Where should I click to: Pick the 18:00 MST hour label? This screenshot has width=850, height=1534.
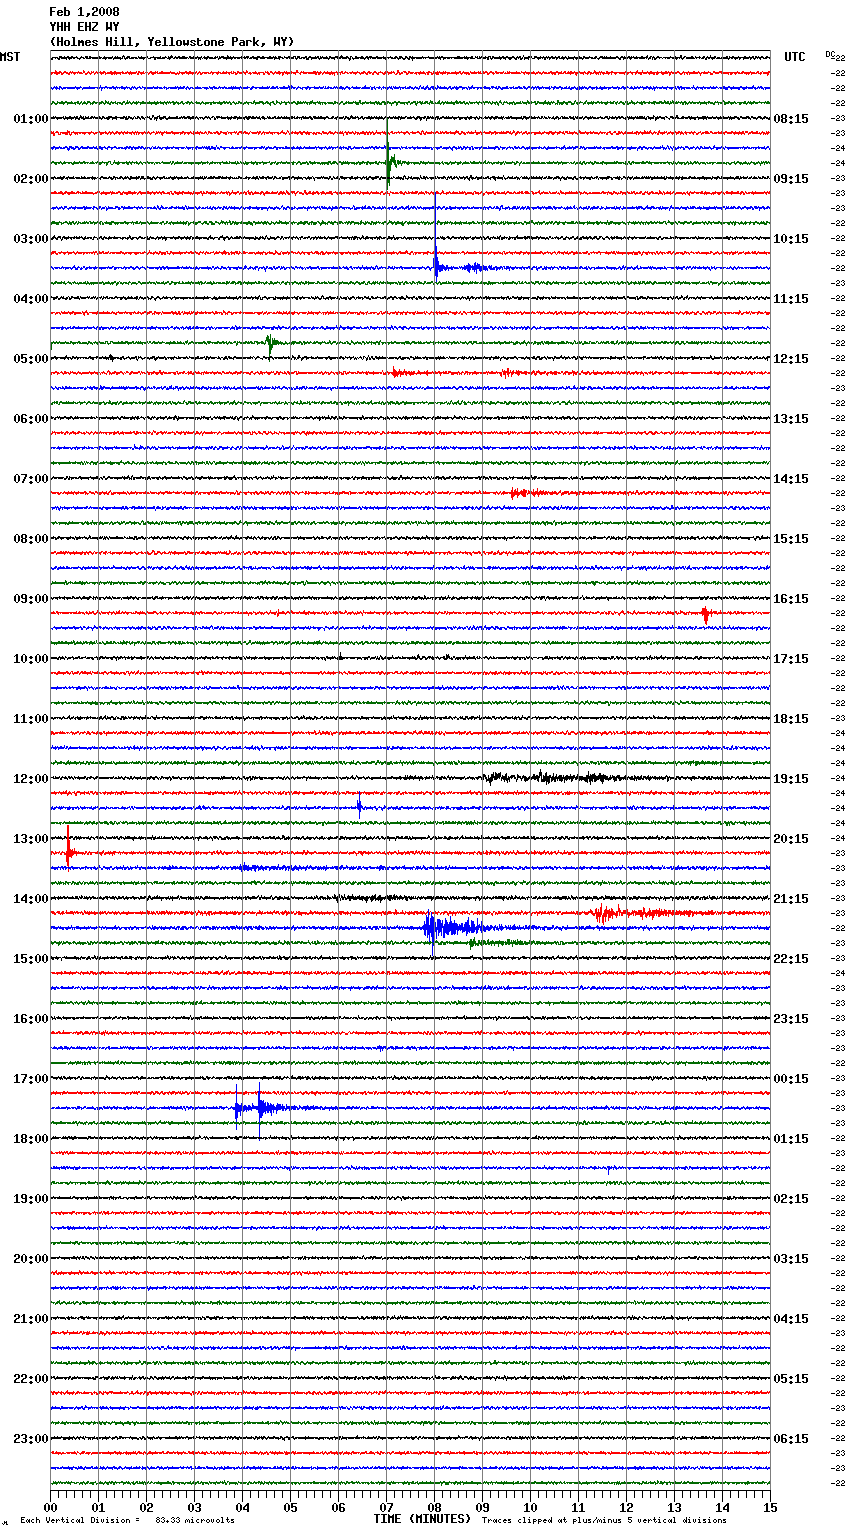pos(31,1139)
